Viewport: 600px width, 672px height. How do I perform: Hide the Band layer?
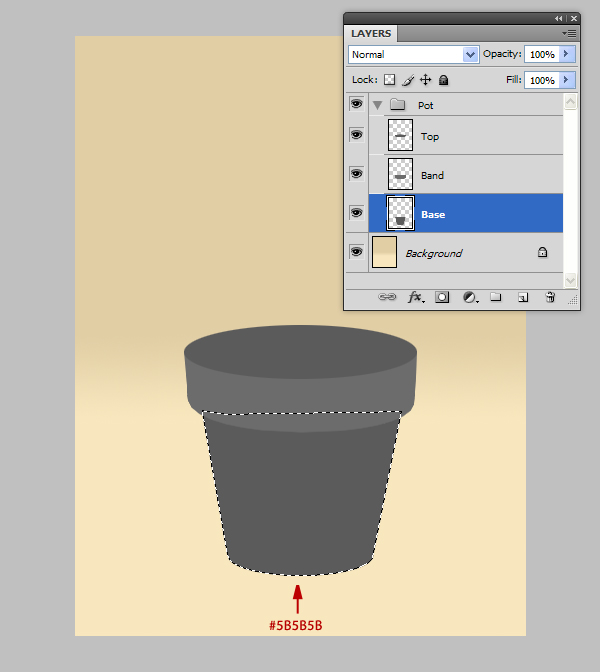356,174
